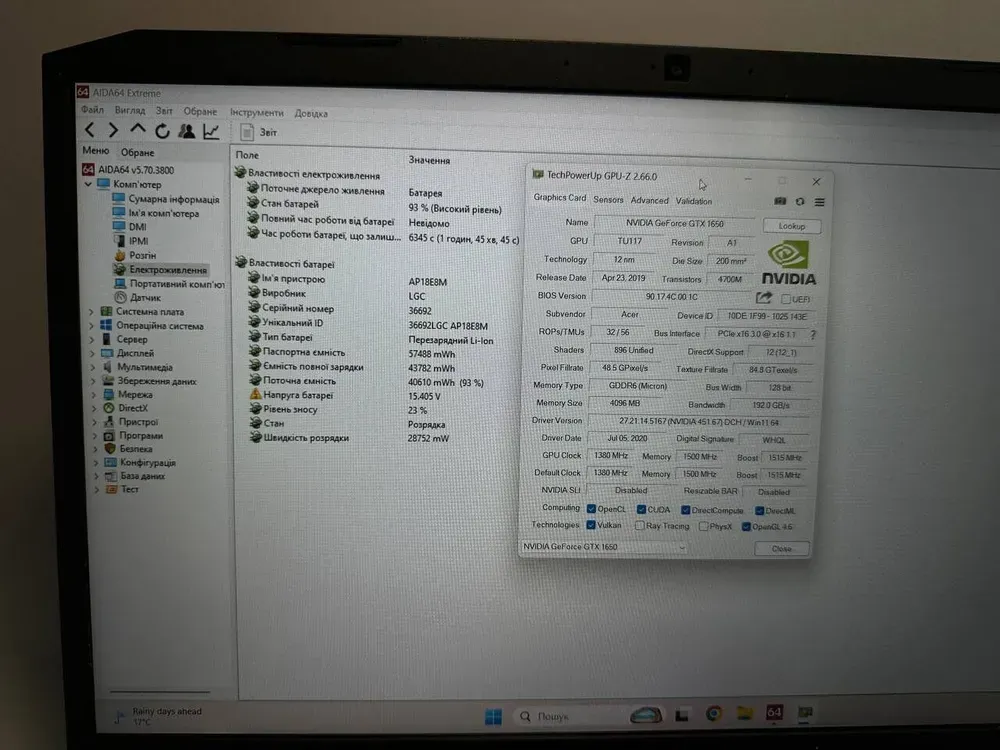Open GPU-Z hamburger menu icon

pos(819,202)
